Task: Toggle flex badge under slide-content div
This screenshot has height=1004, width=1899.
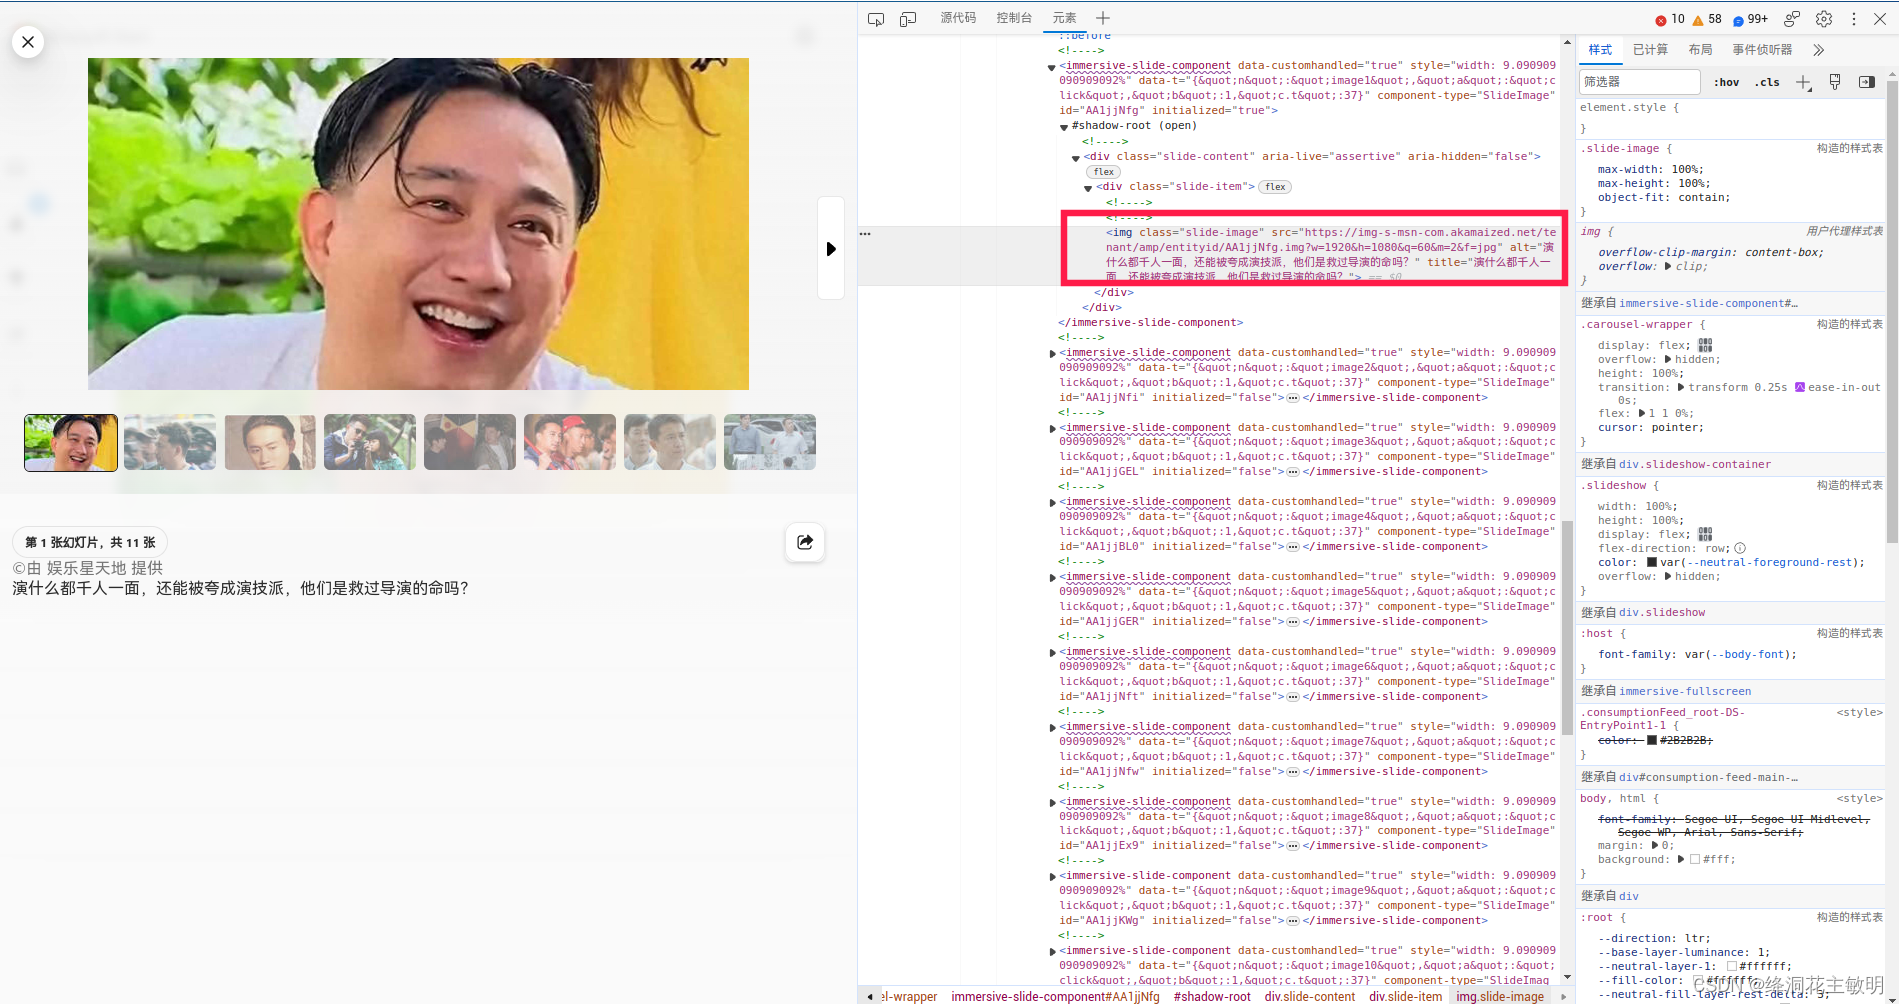Action: 1104,172
